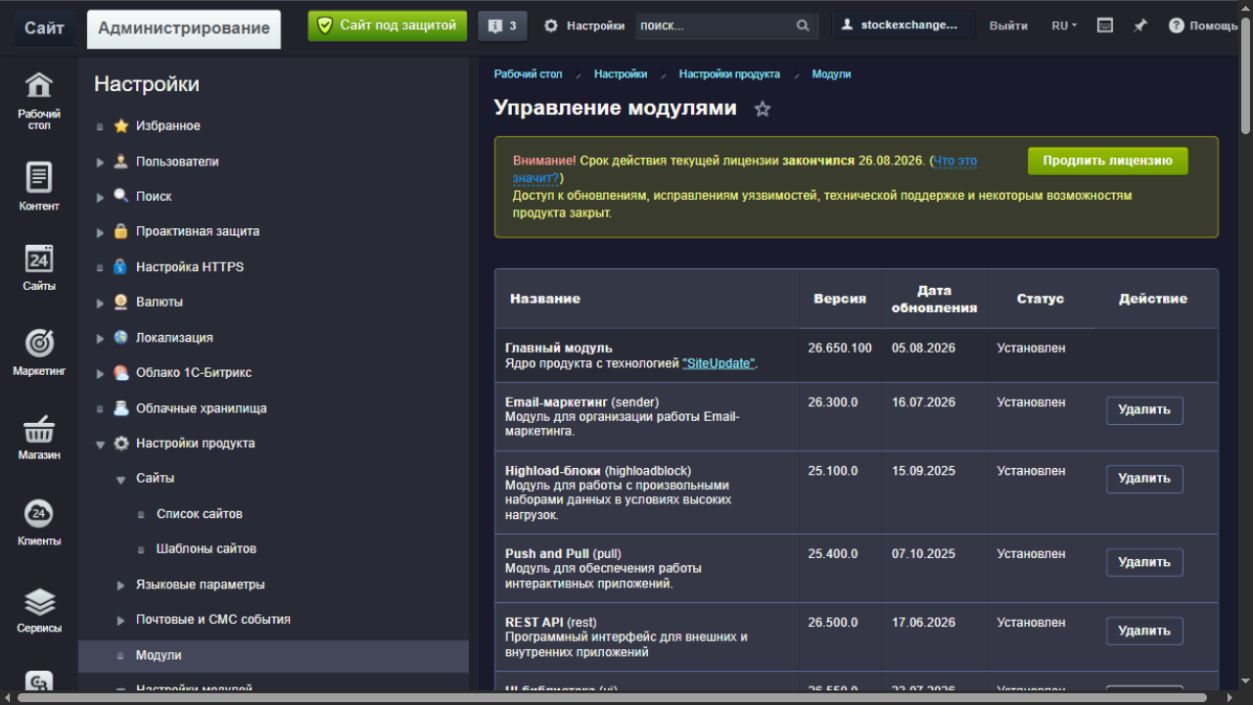Click the search magnifier icon

[x=803, y=26]
